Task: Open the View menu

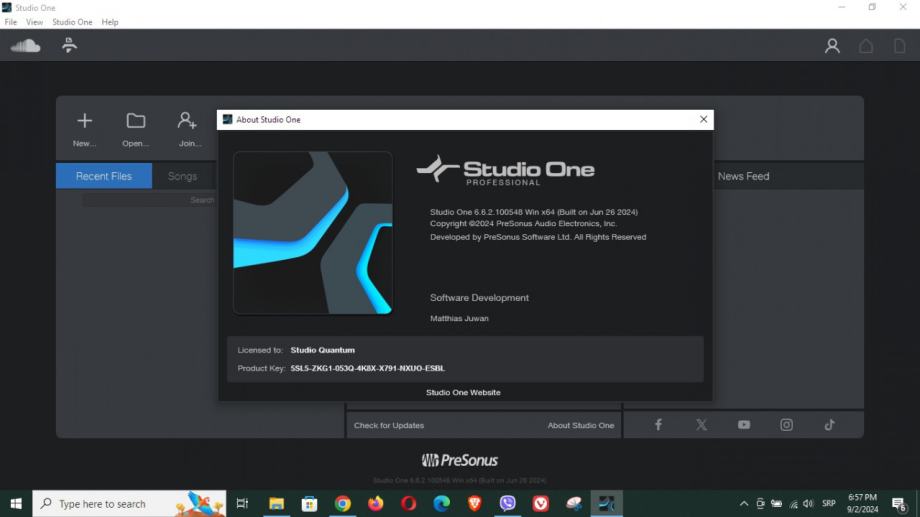Action: tap(34, 22)
